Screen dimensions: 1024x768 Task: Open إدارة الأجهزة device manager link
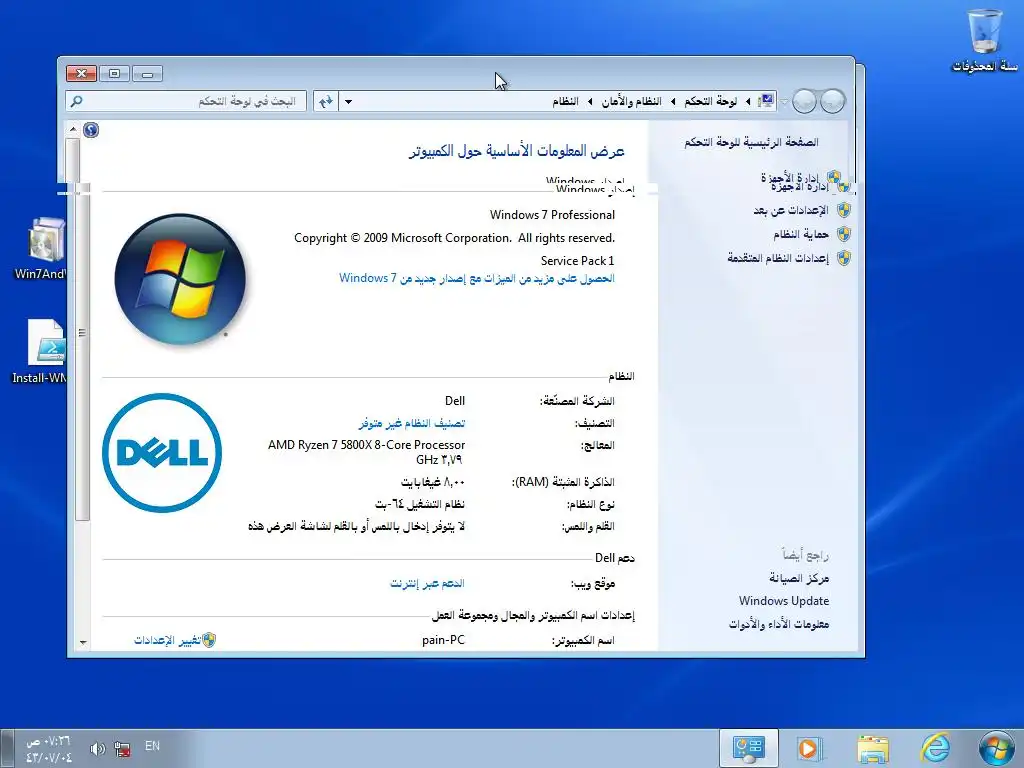click(x=795, y=182)
